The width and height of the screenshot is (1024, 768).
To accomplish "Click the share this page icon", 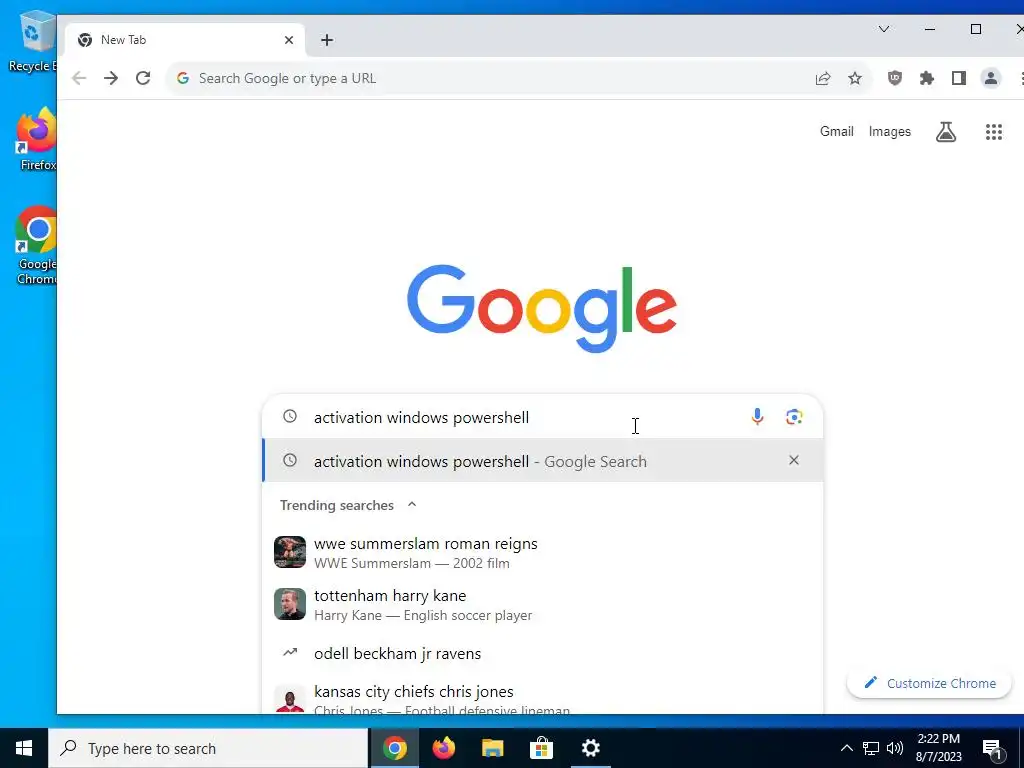I will (823, 78).
